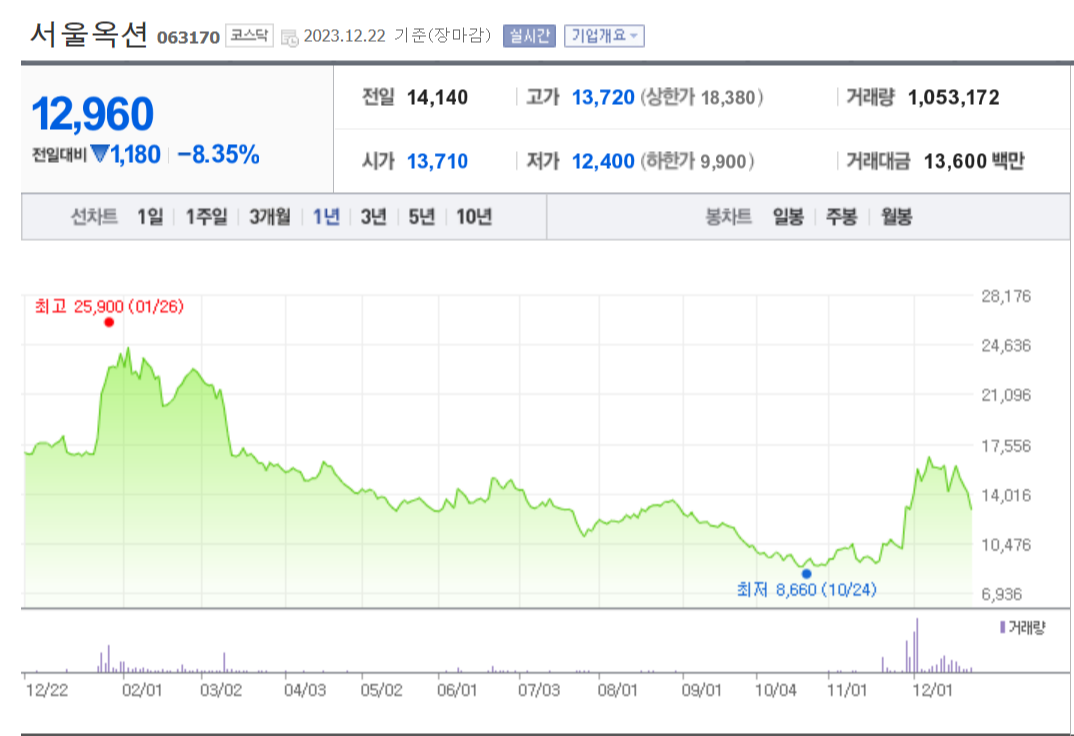Screen dimensions: 1074x736
Task: Click the 시가 value 13,710
Action: (437, 162)
